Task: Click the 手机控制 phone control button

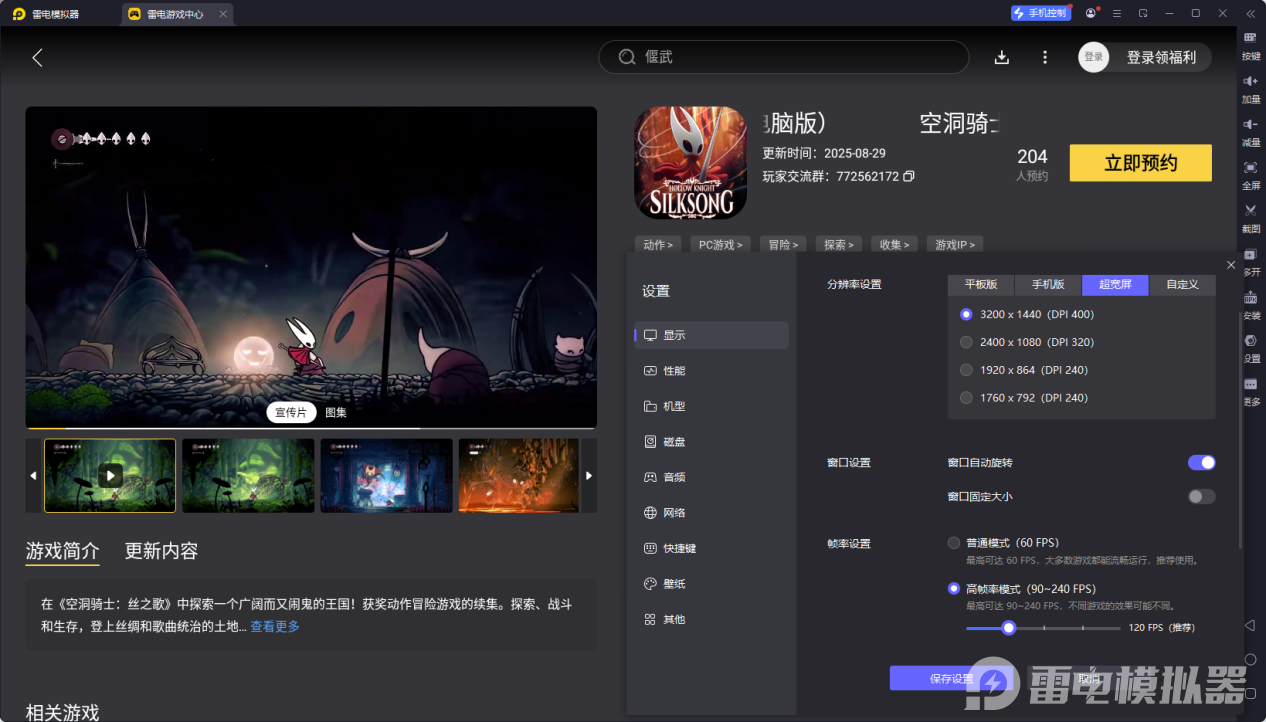Action: [x=1040, y=13]
